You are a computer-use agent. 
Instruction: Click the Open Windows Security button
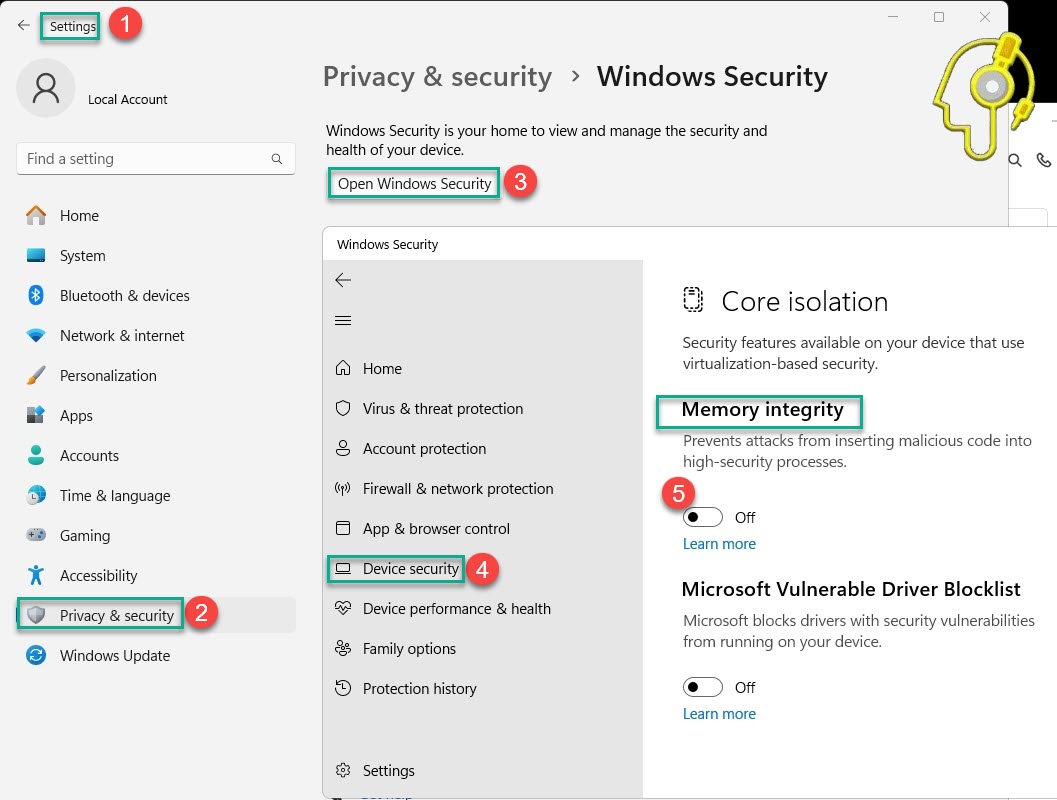[414, 183]
